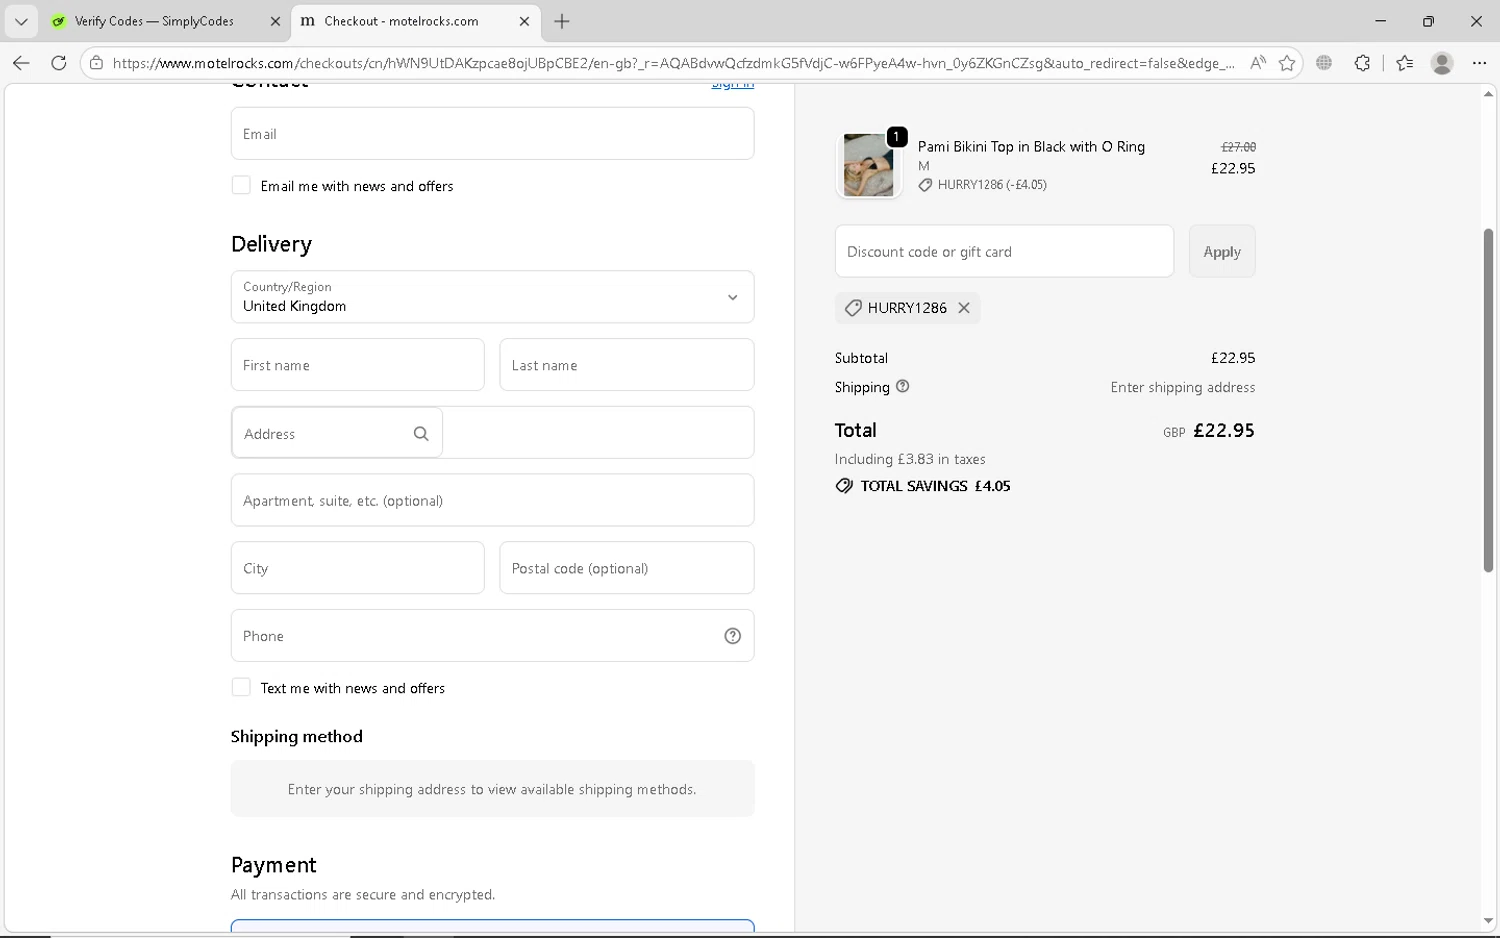Open the browser extensions icon

click(1362, 63)
